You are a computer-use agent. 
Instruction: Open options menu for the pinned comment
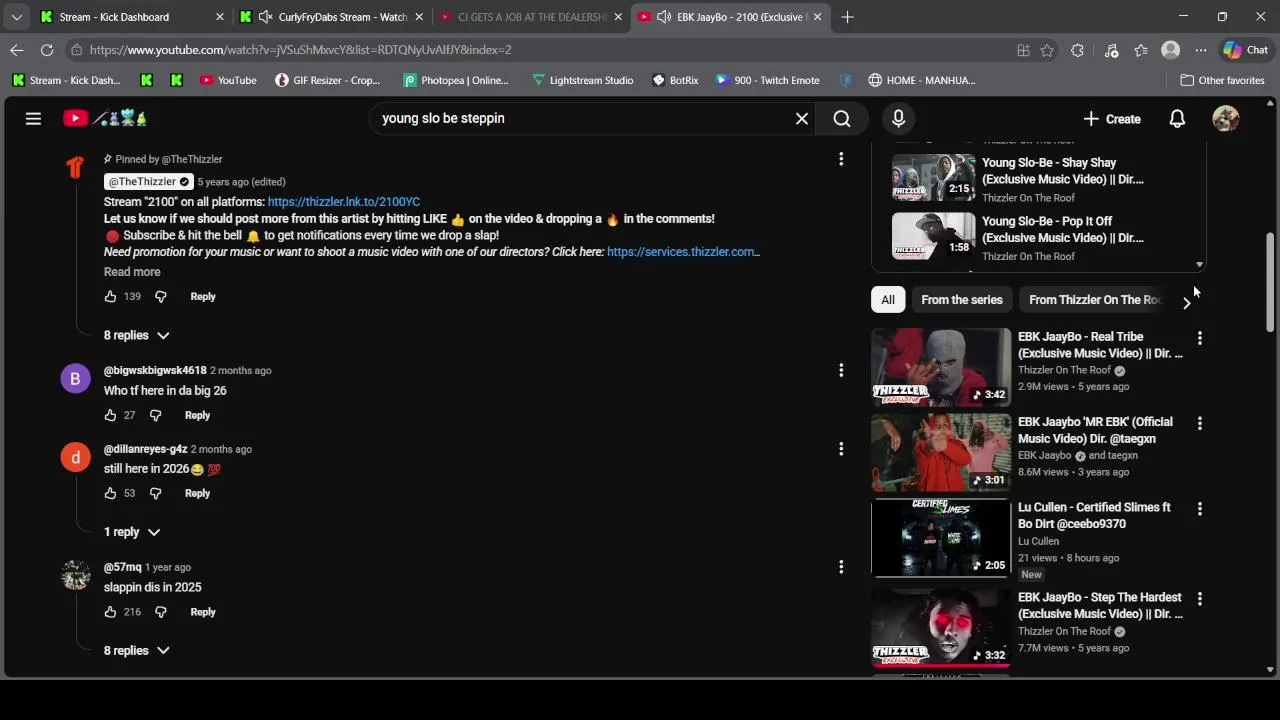pos(841,159)
